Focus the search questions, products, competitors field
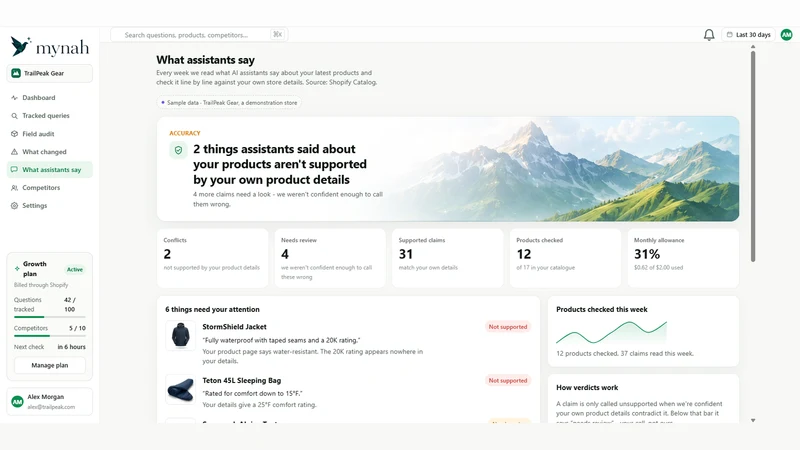The width and height of the screenshot is (800, 450). (x=199, y=35)
